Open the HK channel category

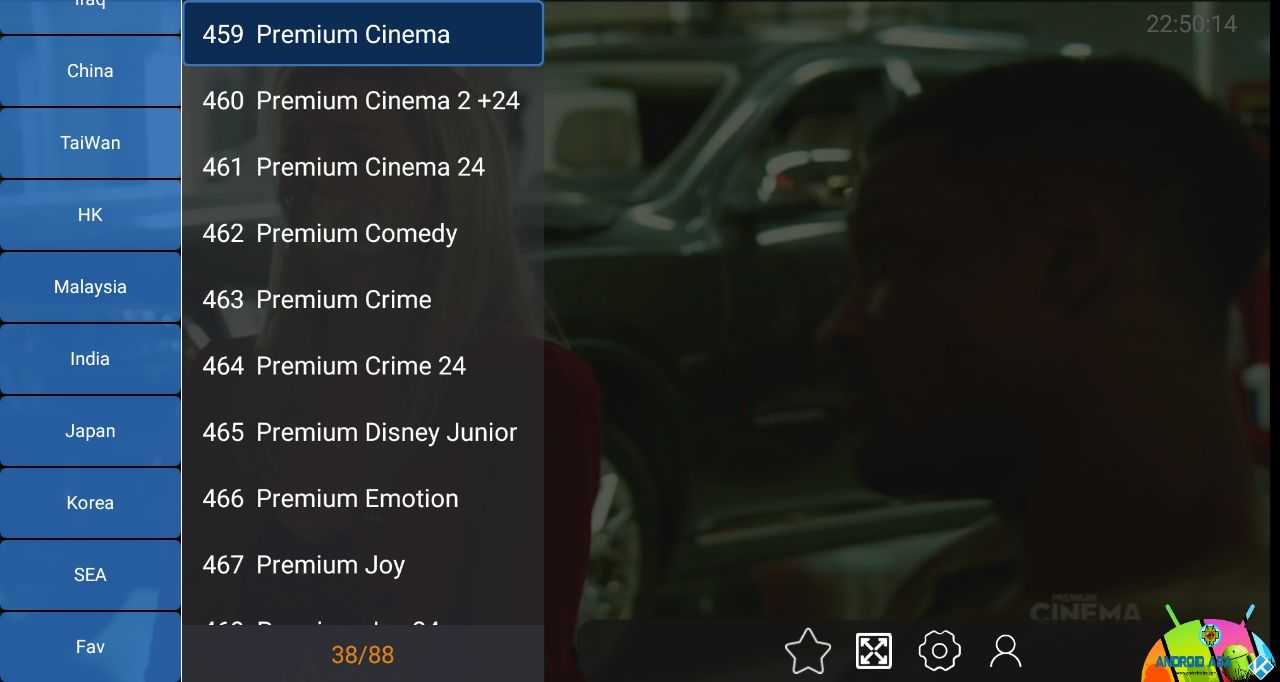pyautogui.click(x=90, y=215)
